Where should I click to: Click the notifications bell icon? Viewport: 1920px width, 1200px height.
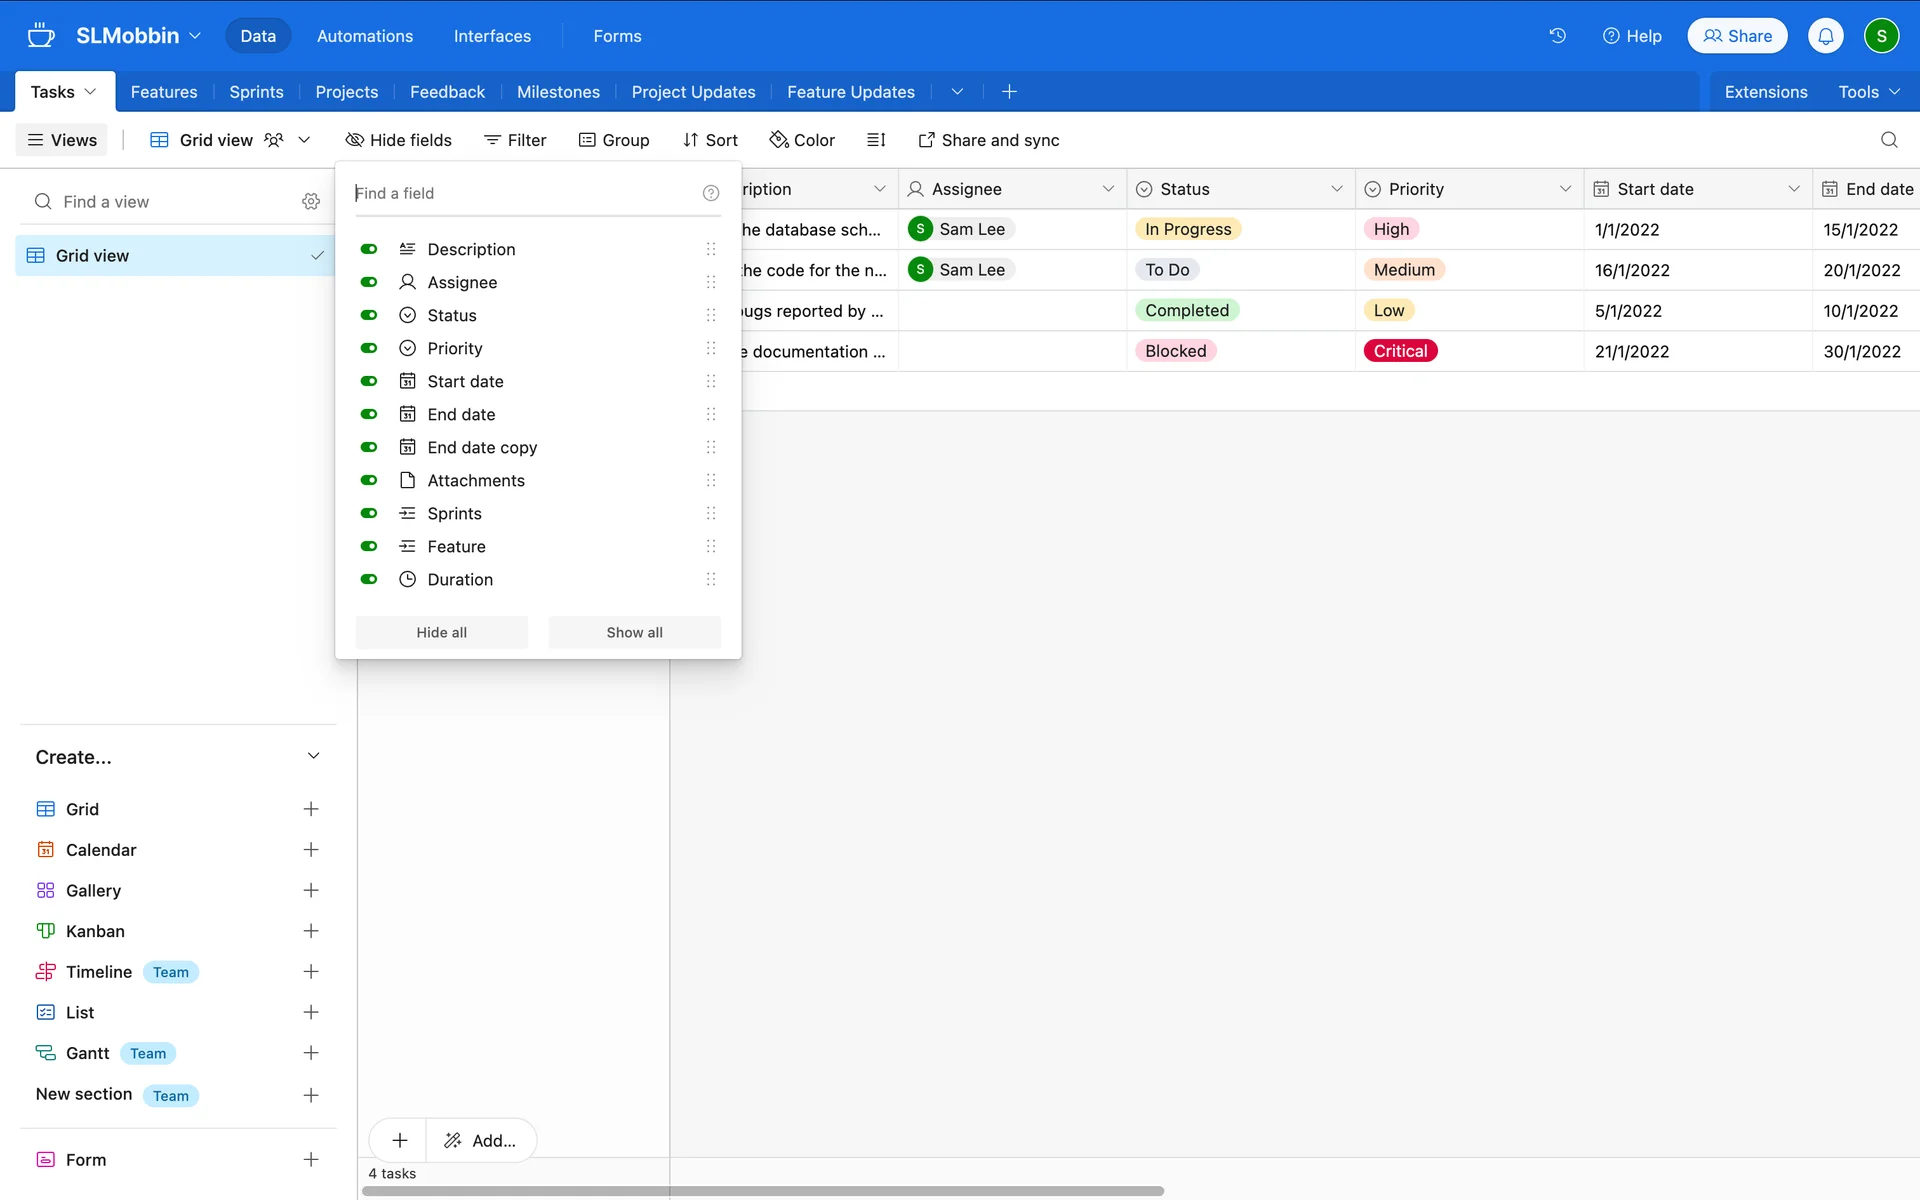point(1825,36)
